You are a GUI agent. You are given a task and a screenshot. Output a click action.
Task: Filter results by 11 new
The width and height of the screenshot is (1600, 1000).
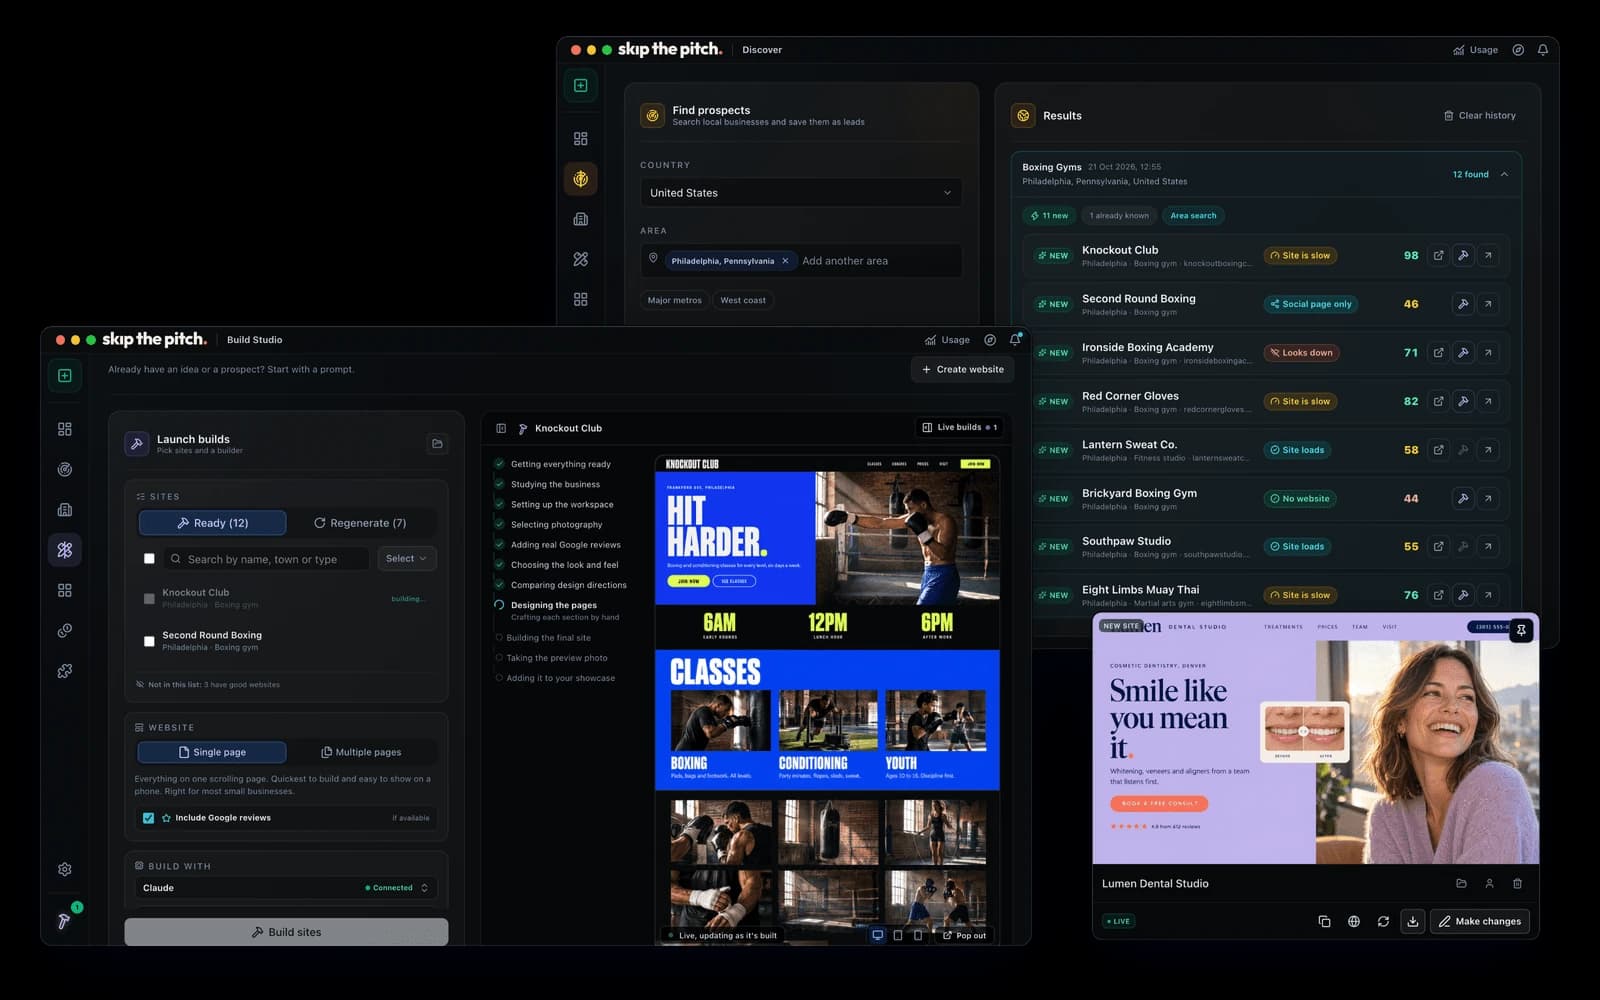coord(1049,216)
